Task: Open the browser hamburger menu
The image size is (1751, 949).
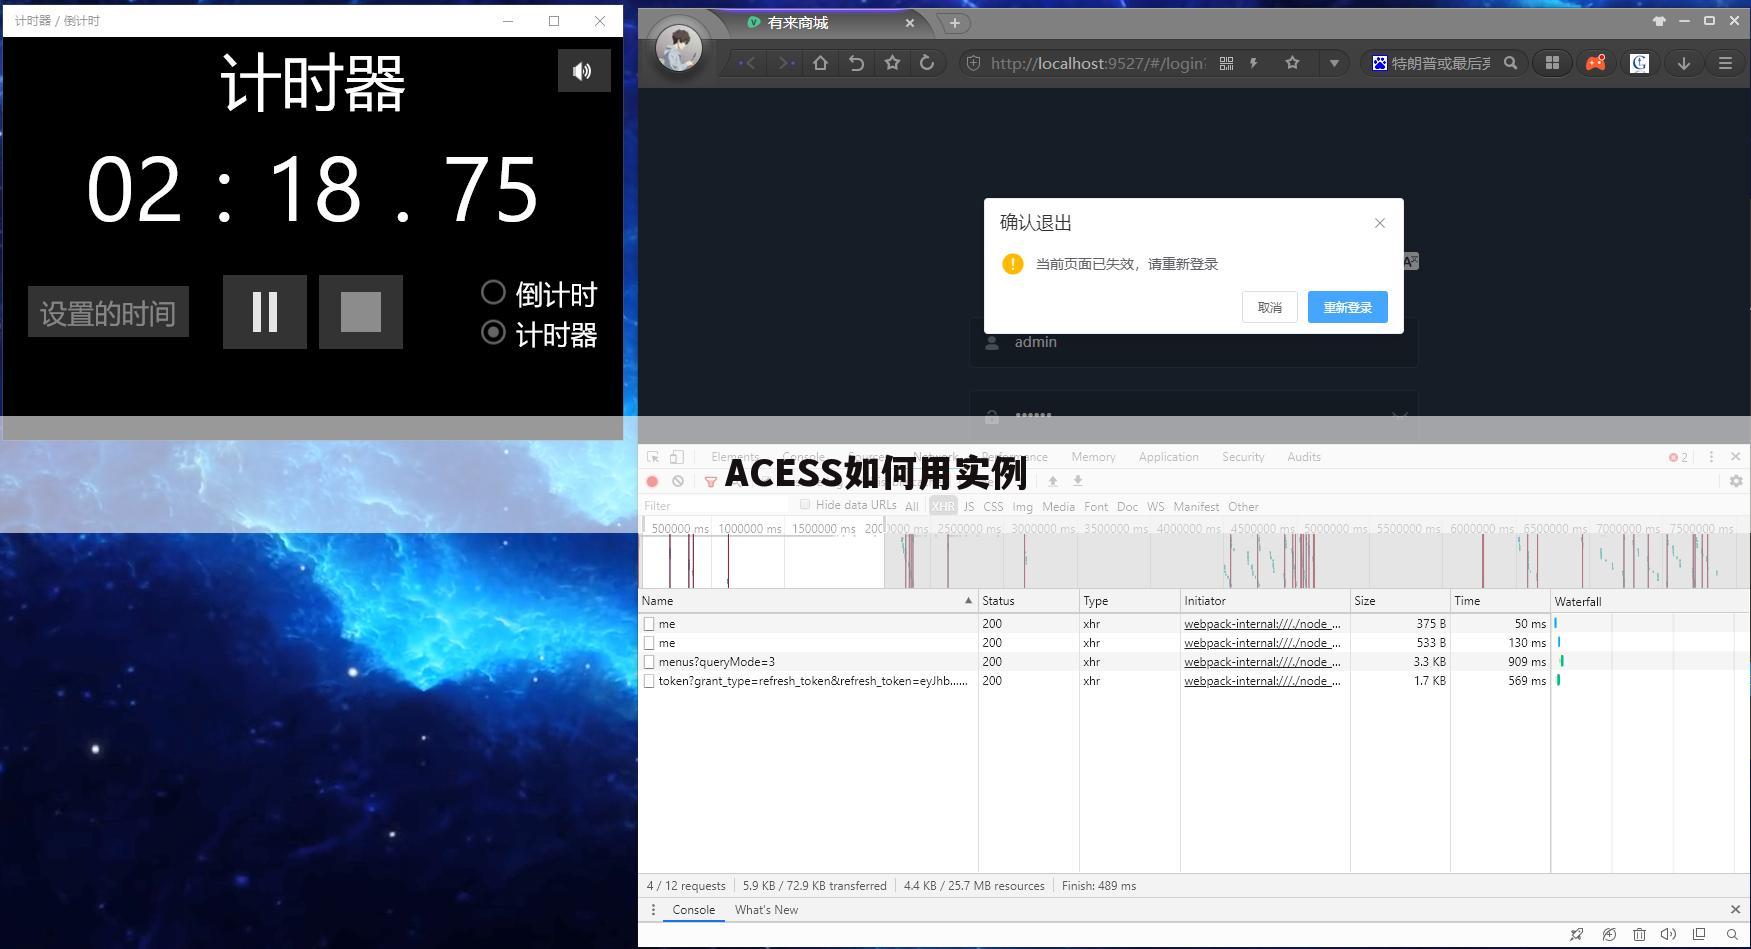Action: point(1725,62)
